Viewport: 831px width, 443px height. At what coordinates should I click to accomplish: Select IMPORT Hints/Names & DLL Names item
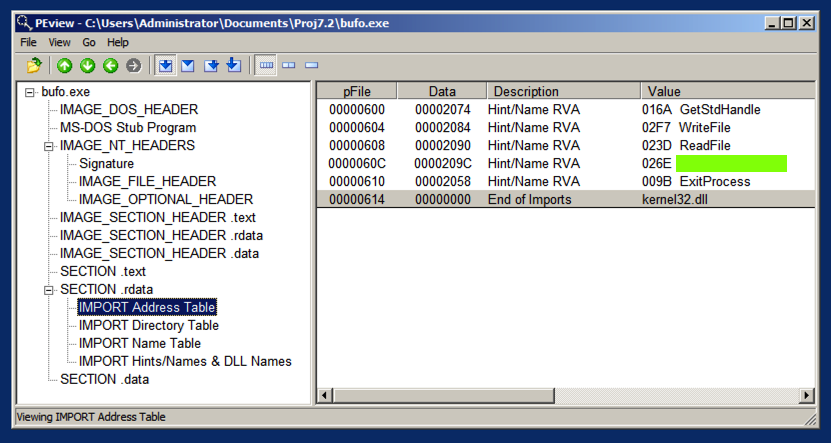coord(185,361)
